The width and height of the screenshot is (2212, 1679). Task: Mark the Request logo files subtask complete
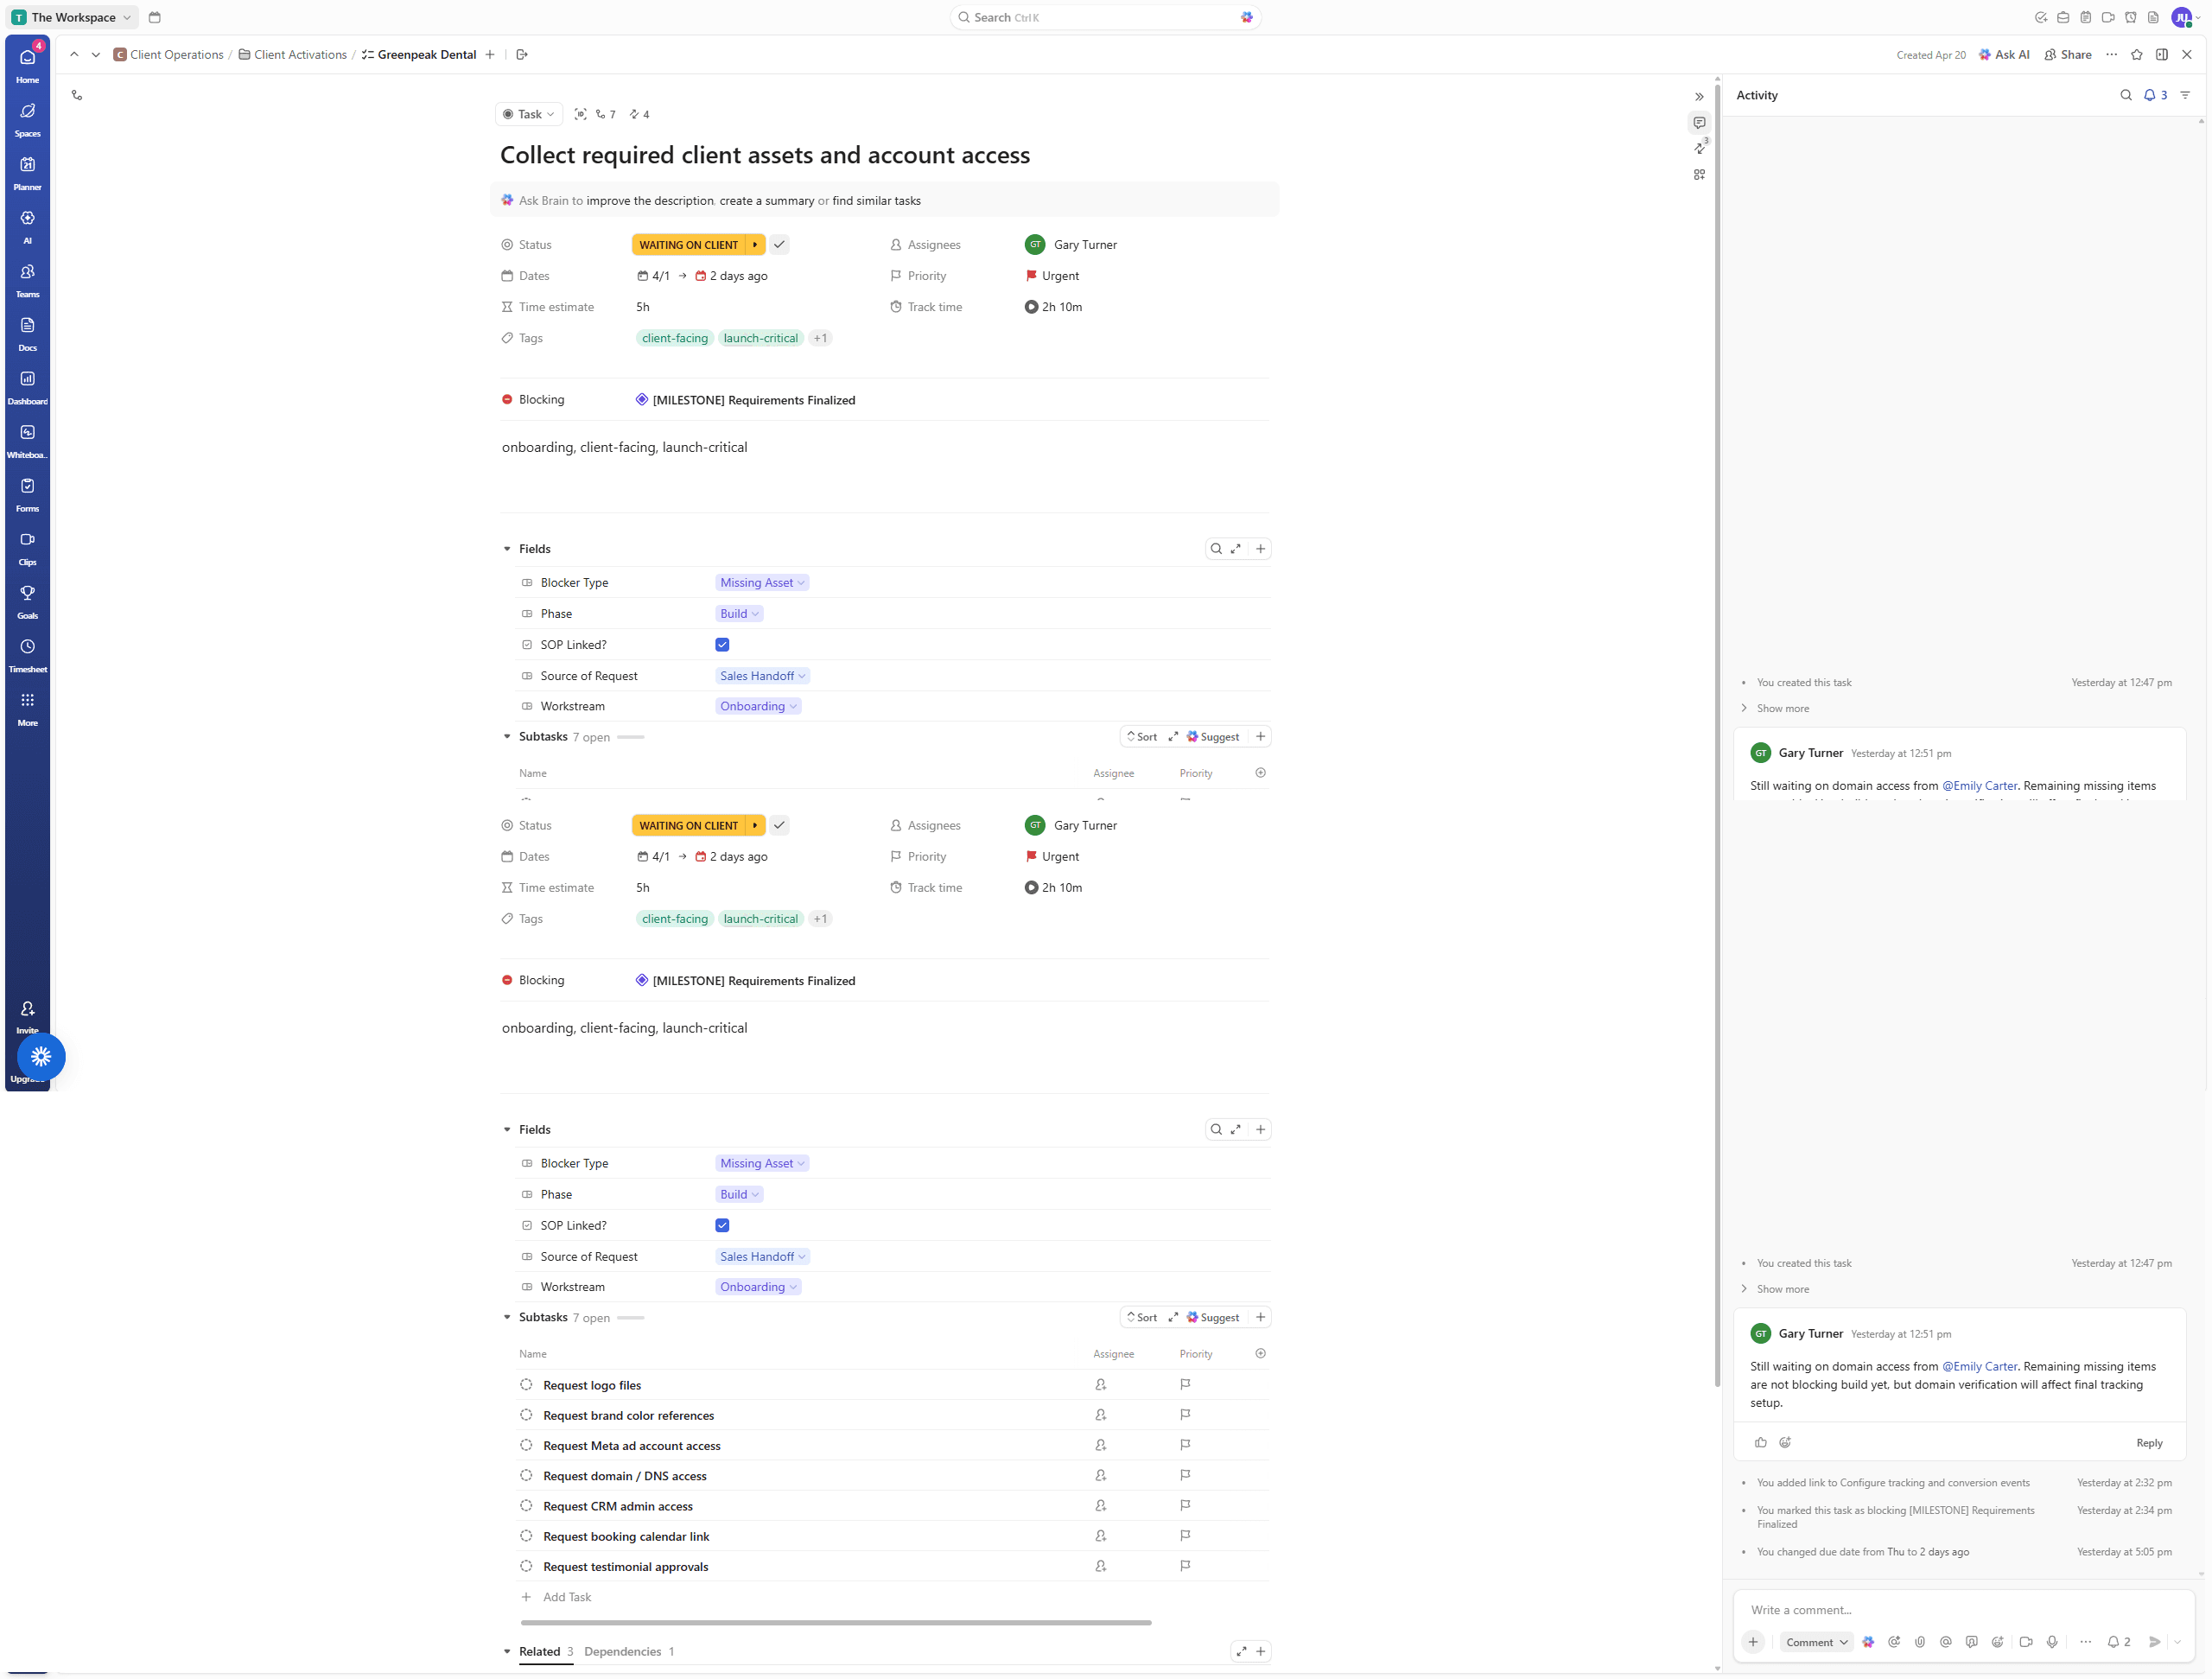[527, 1385]
